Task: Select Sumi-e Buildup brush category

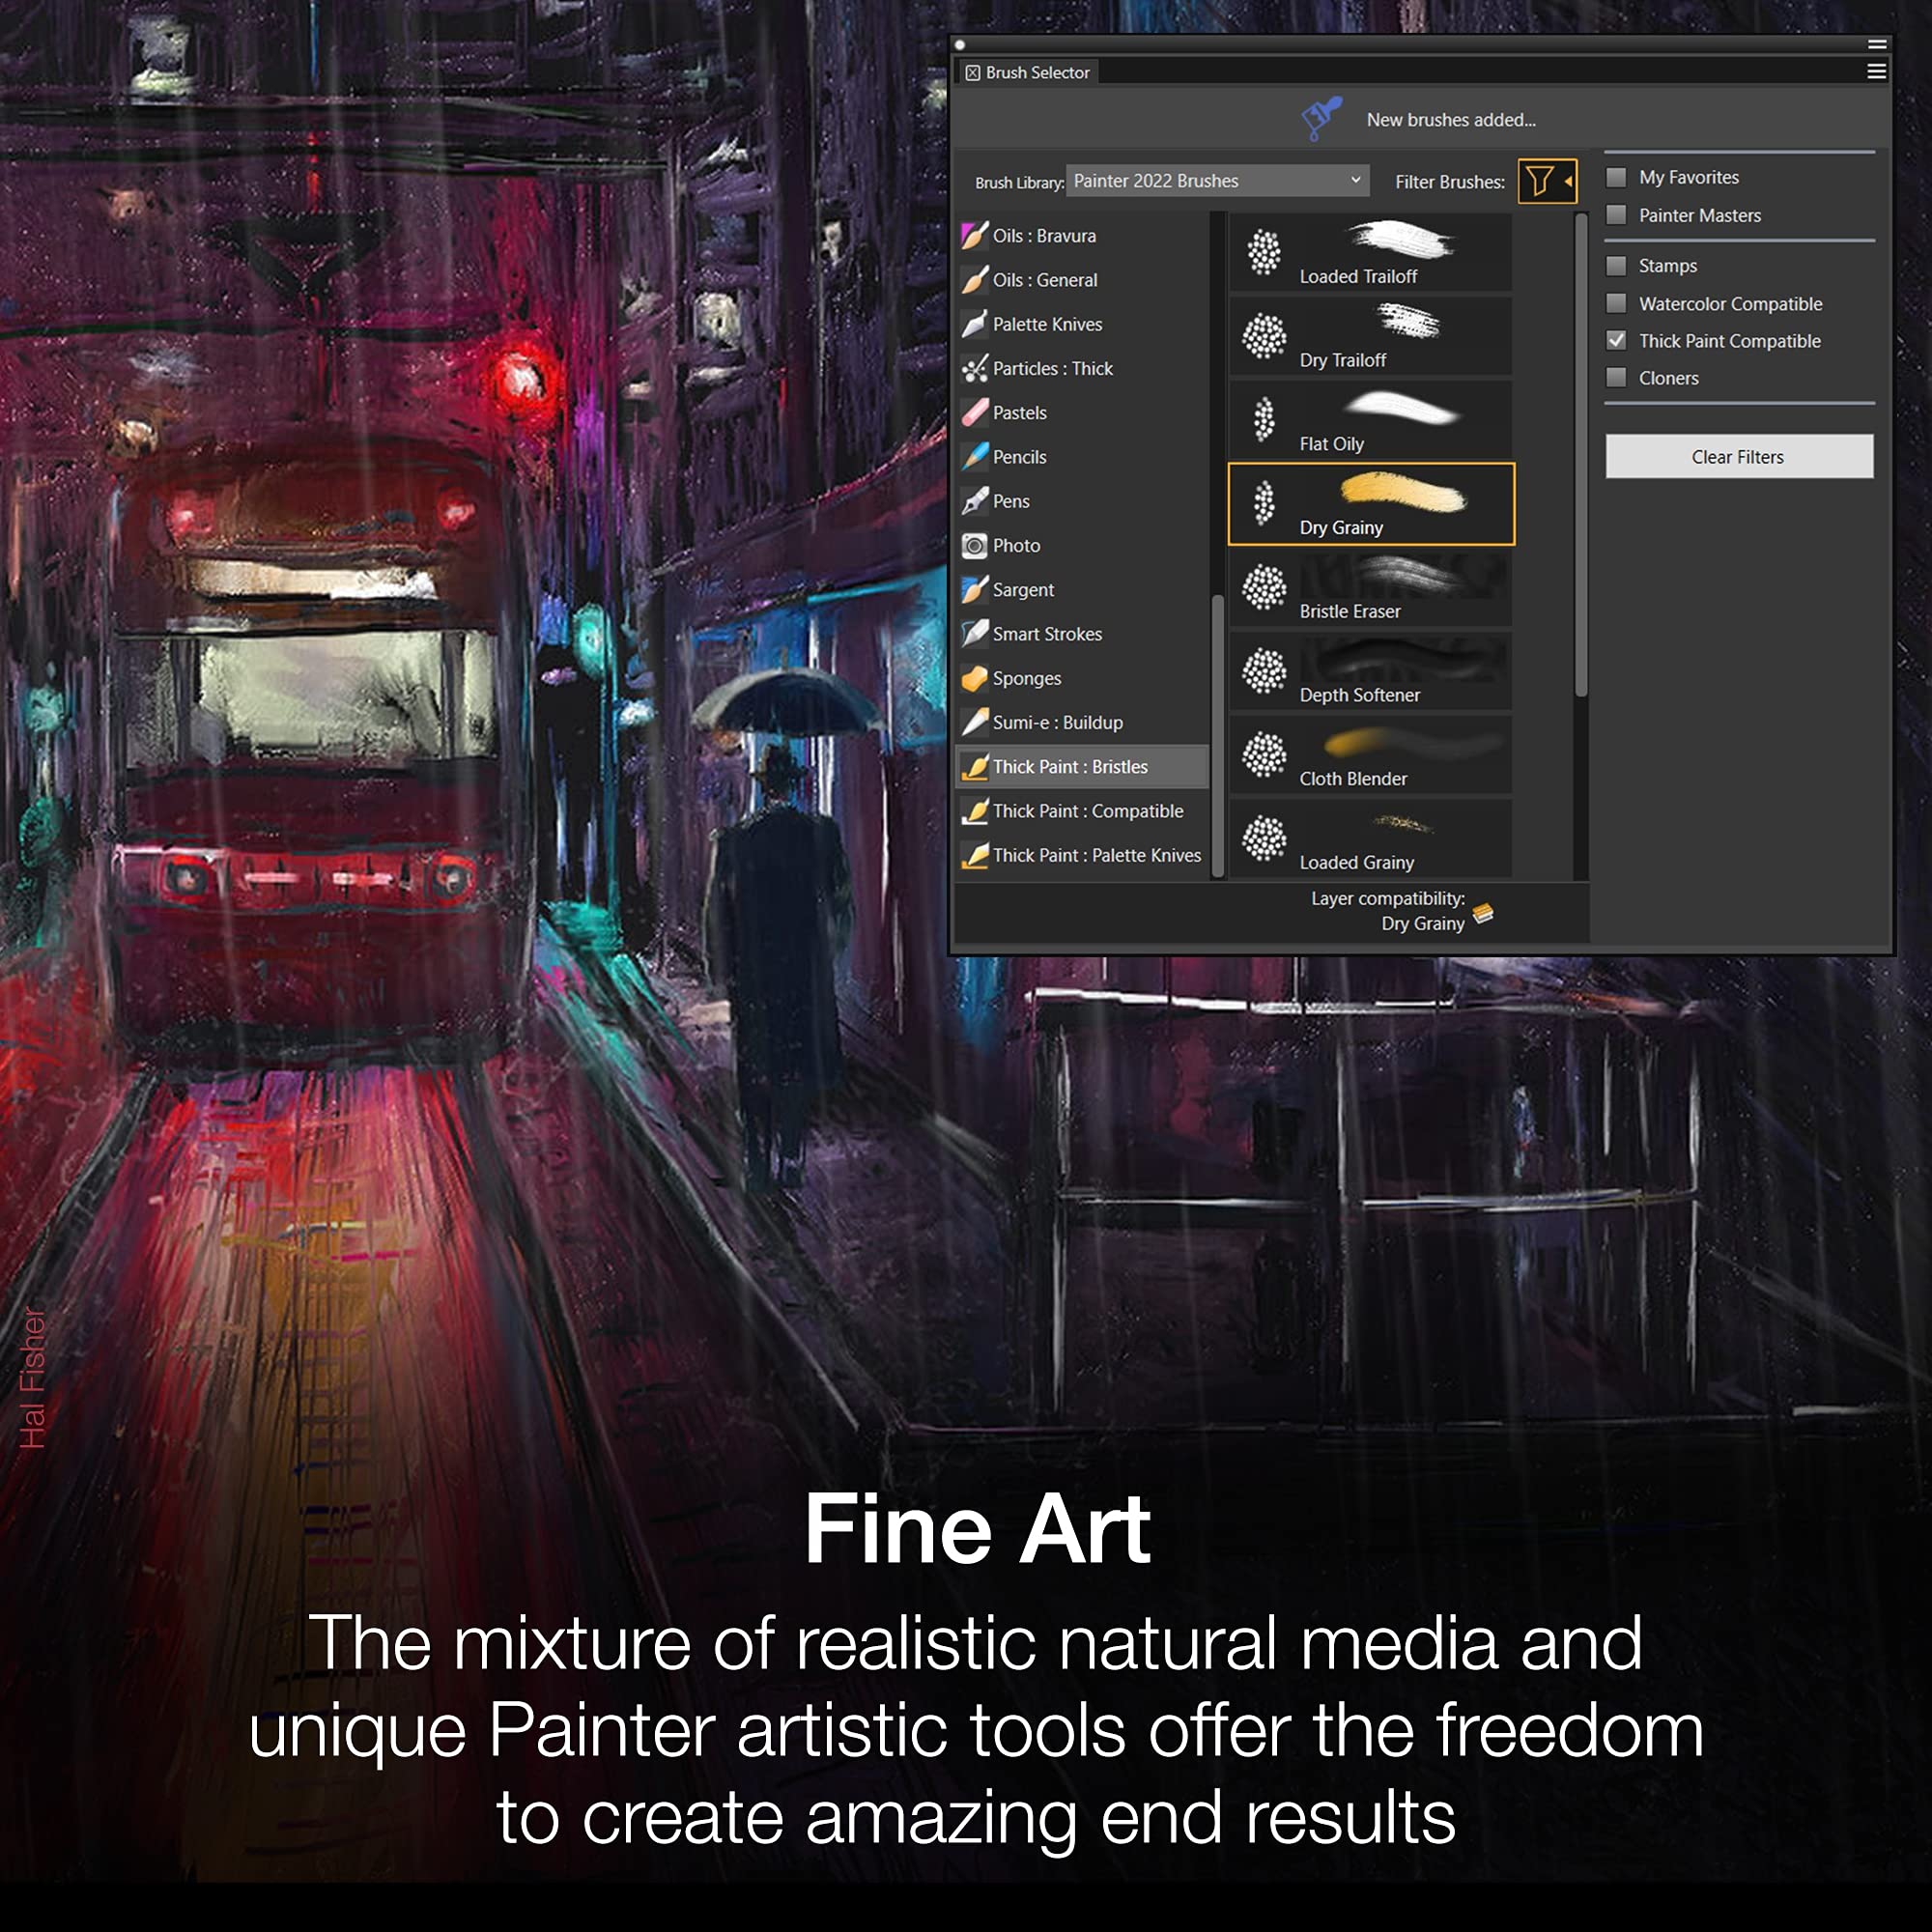Action: 1065,722
